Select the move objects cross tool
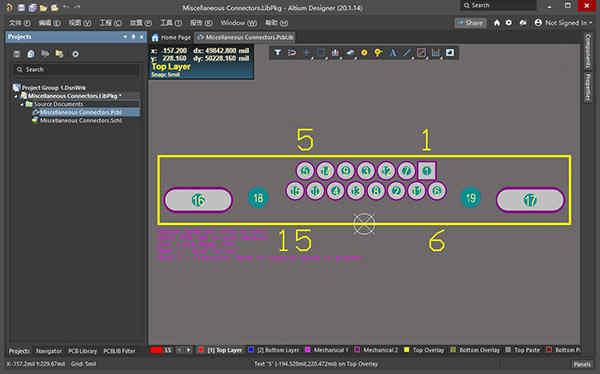 (x=307, y=52)
